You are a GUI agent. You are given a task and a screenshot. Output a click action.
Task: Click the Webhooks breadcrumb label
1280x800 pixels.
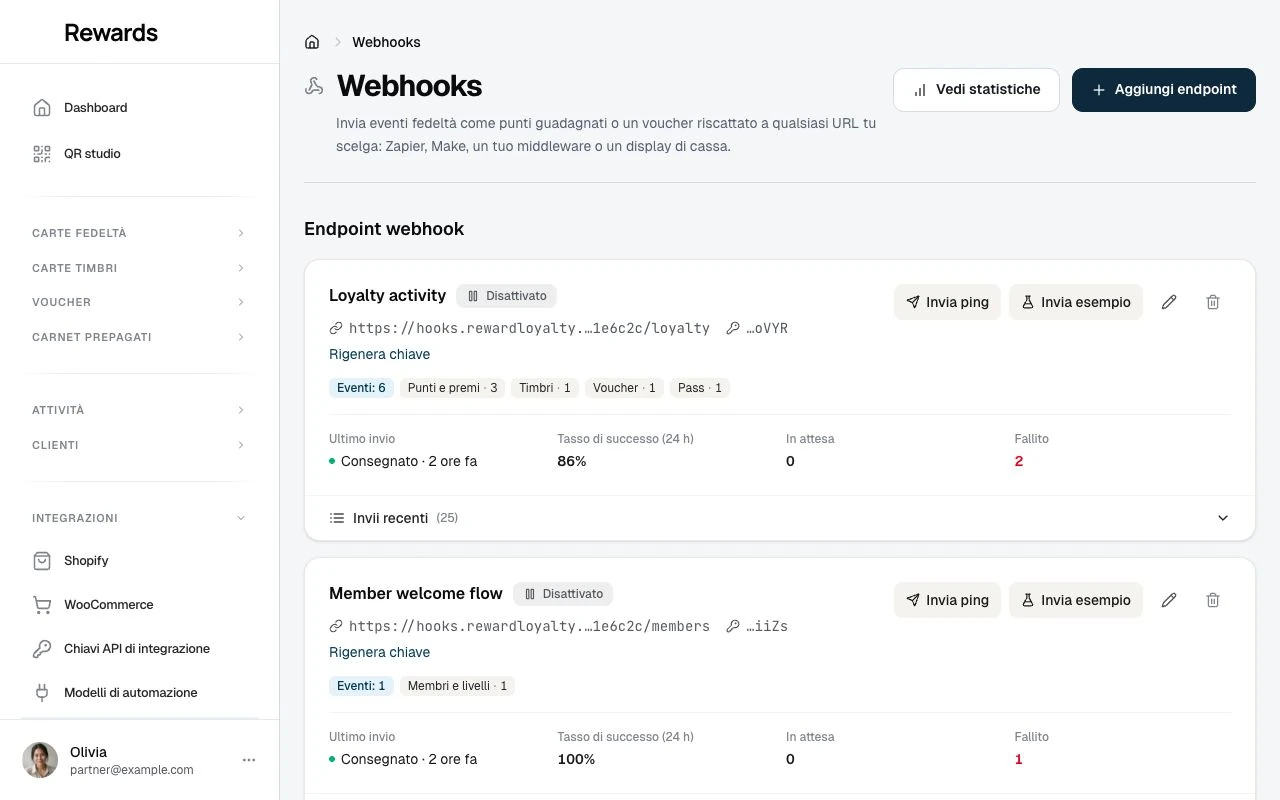[x=386, y=42]
